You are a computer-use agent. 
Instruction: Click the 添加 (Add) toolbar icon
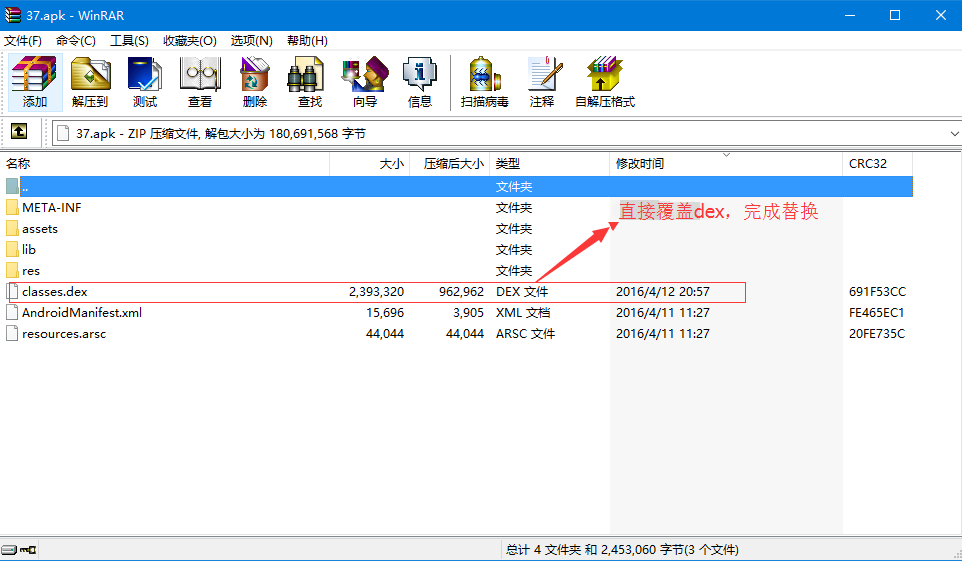[35, 82]
